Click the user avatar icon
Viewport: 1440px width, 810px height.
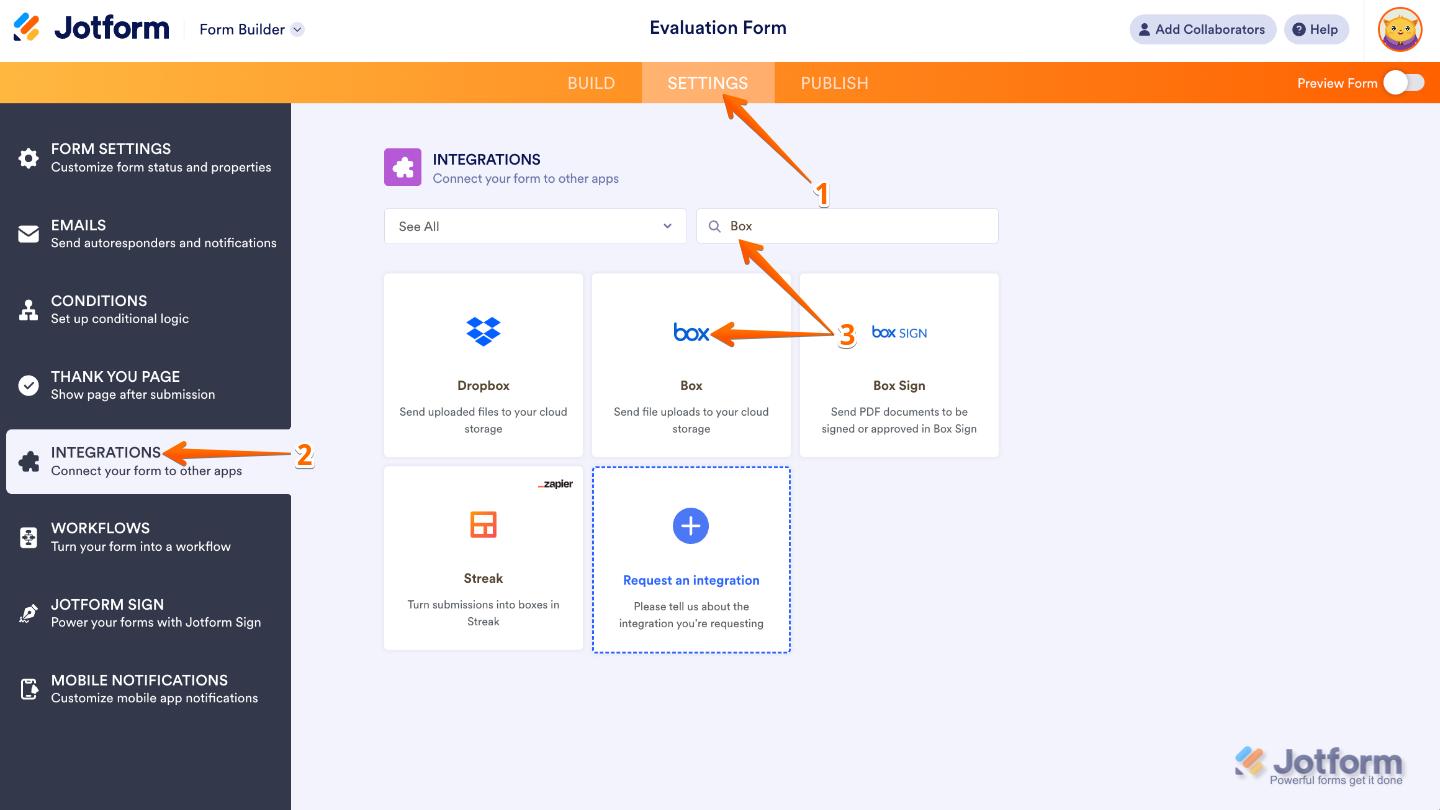point(1399,29)
